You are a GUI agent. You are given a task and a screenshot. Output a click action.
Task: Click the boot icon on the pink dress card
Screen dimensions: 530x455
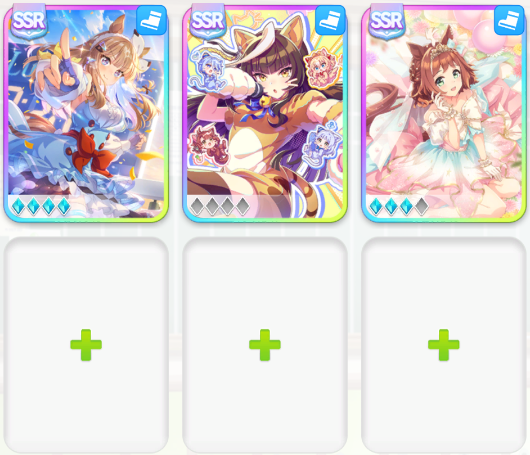point(509,20)
